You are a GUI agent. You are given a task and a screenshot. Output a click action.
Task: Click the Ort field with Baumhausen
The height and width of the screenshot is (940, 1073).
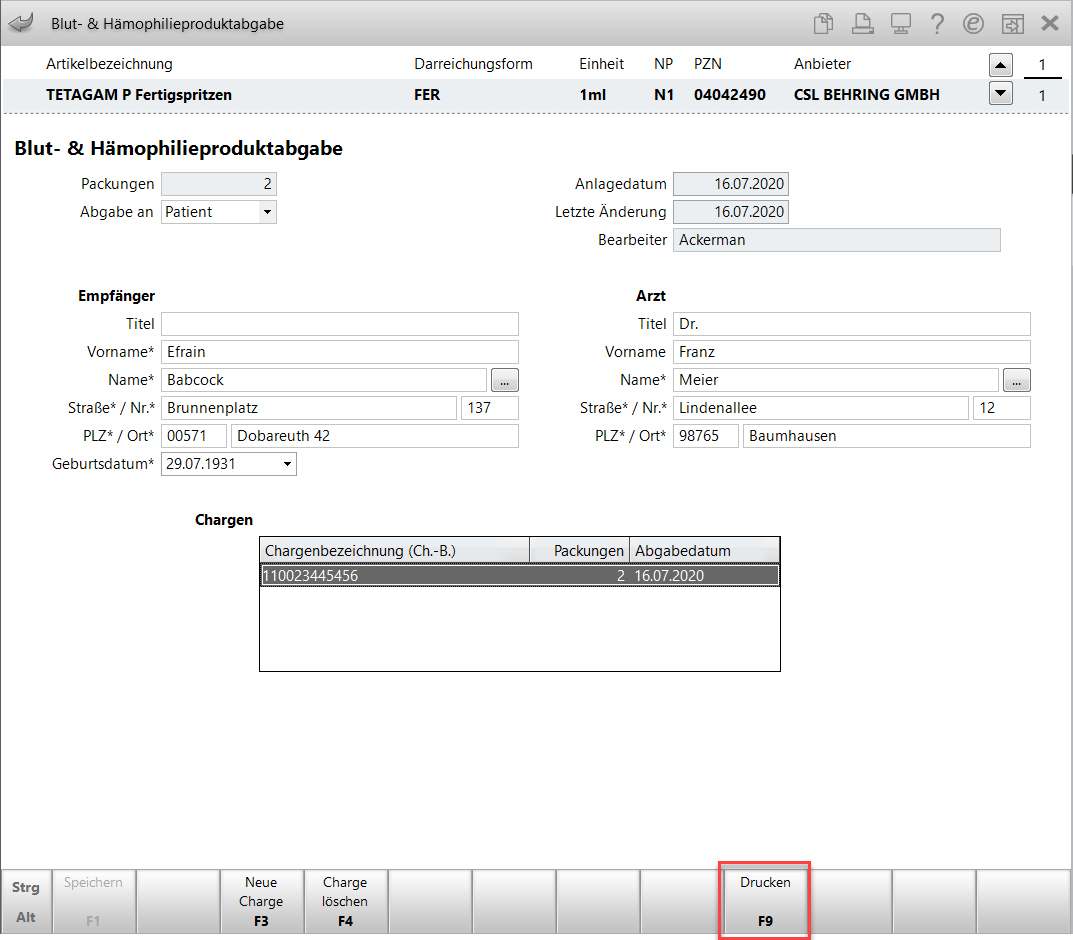coord(887,436)
